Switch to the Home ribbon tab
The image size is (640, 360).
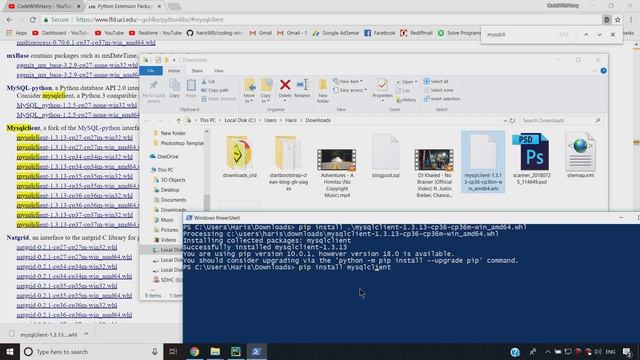[x=174, y=71]
